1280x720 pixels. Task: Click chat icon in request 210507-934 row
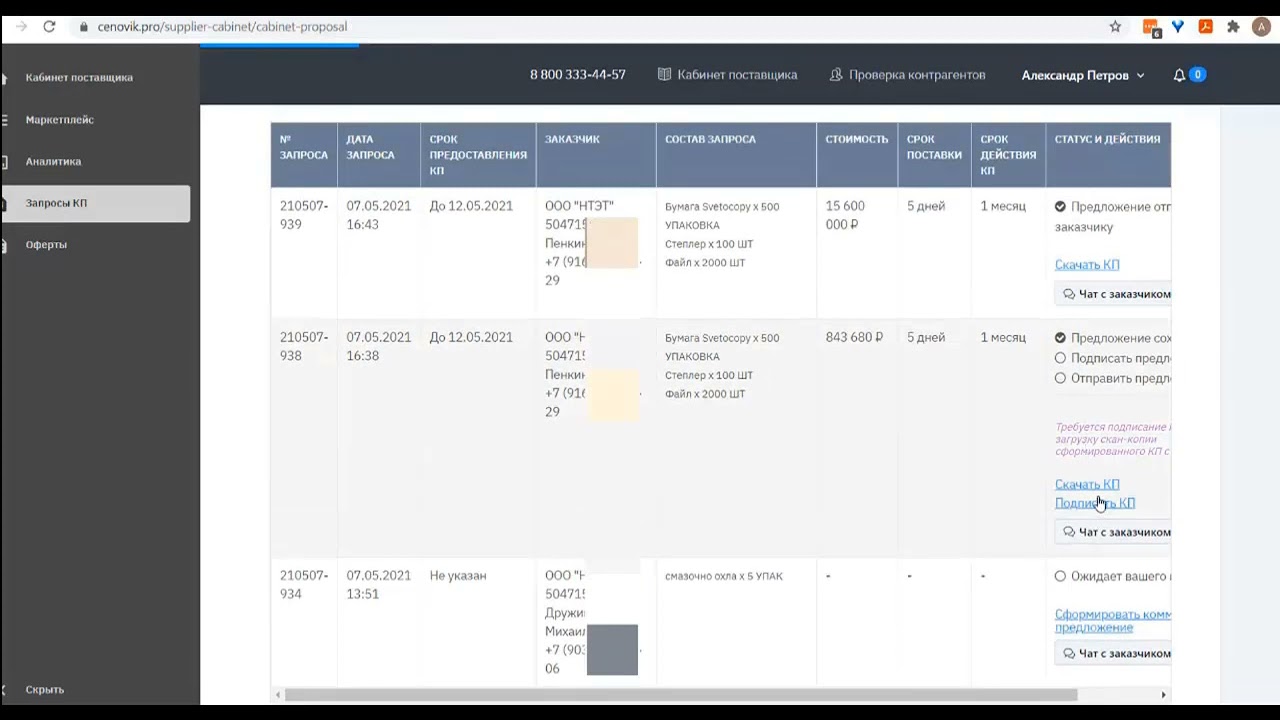click(x=1069, y=653)
